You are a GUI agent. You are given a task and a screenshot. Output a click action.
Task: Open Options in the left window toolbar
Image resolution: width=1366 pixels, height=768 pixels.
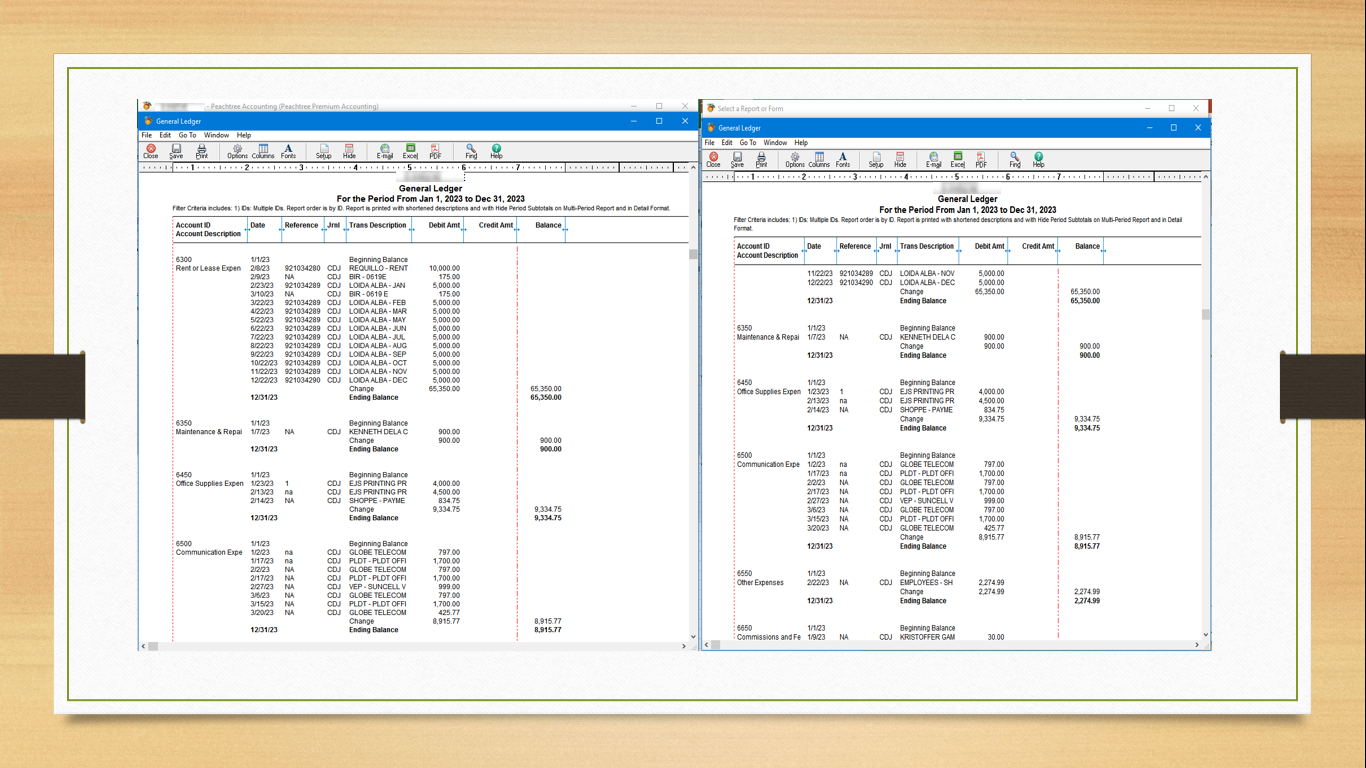pos(237,151)
